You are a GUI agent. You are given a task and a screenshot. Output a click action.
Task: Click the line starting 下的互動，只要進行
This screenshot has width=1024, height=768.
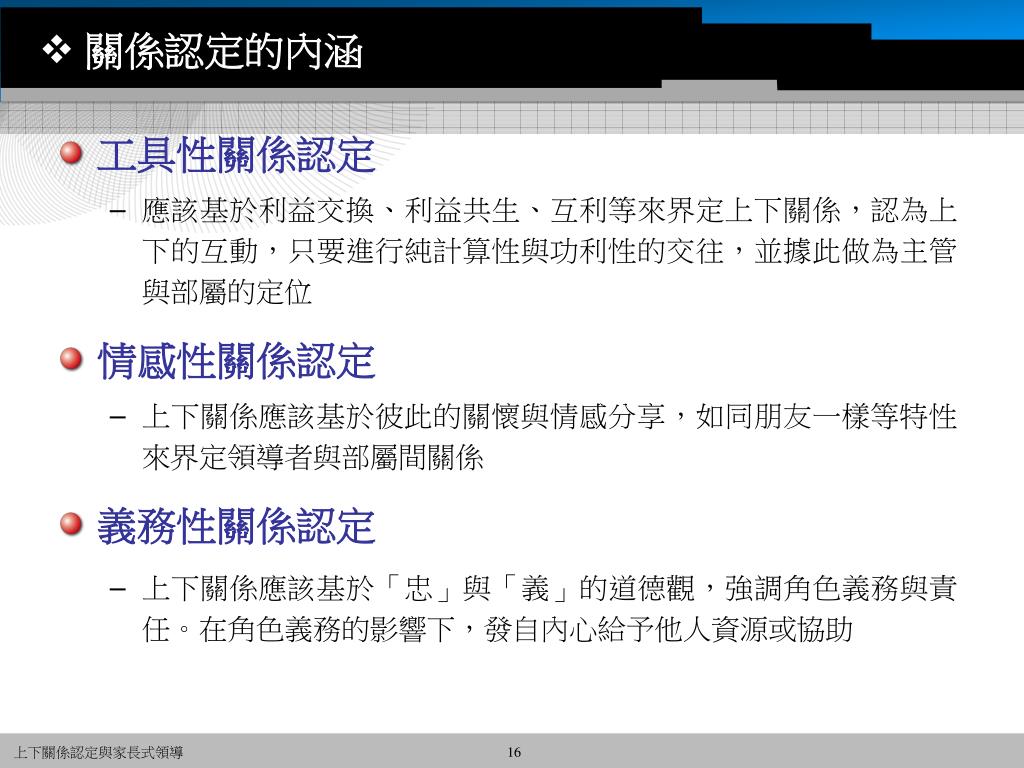[x=549, y=251]
